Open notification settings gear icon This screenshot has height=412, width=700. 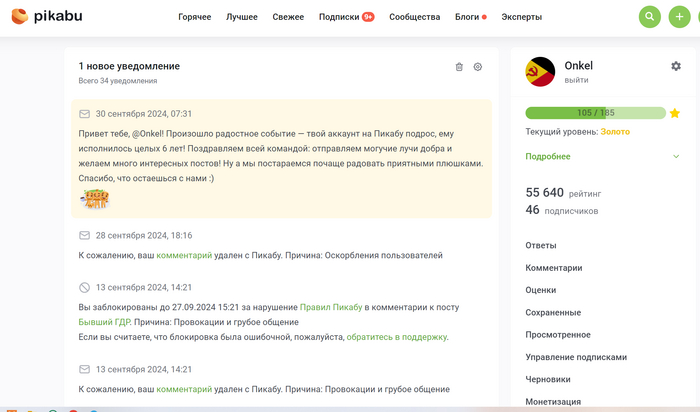coord(478,67)
